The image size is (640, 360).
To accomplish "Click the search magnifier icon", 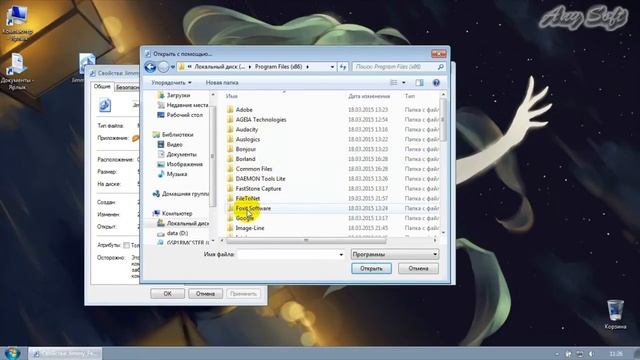I will 440,67.
